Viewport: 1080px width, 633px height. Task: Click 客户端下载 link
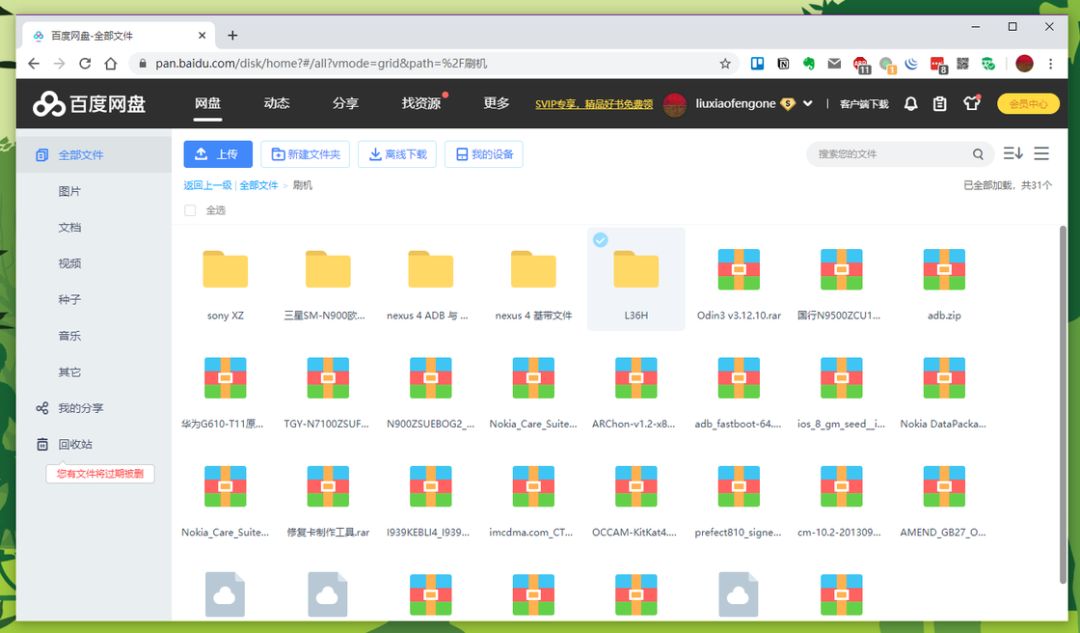coord(864,104)
